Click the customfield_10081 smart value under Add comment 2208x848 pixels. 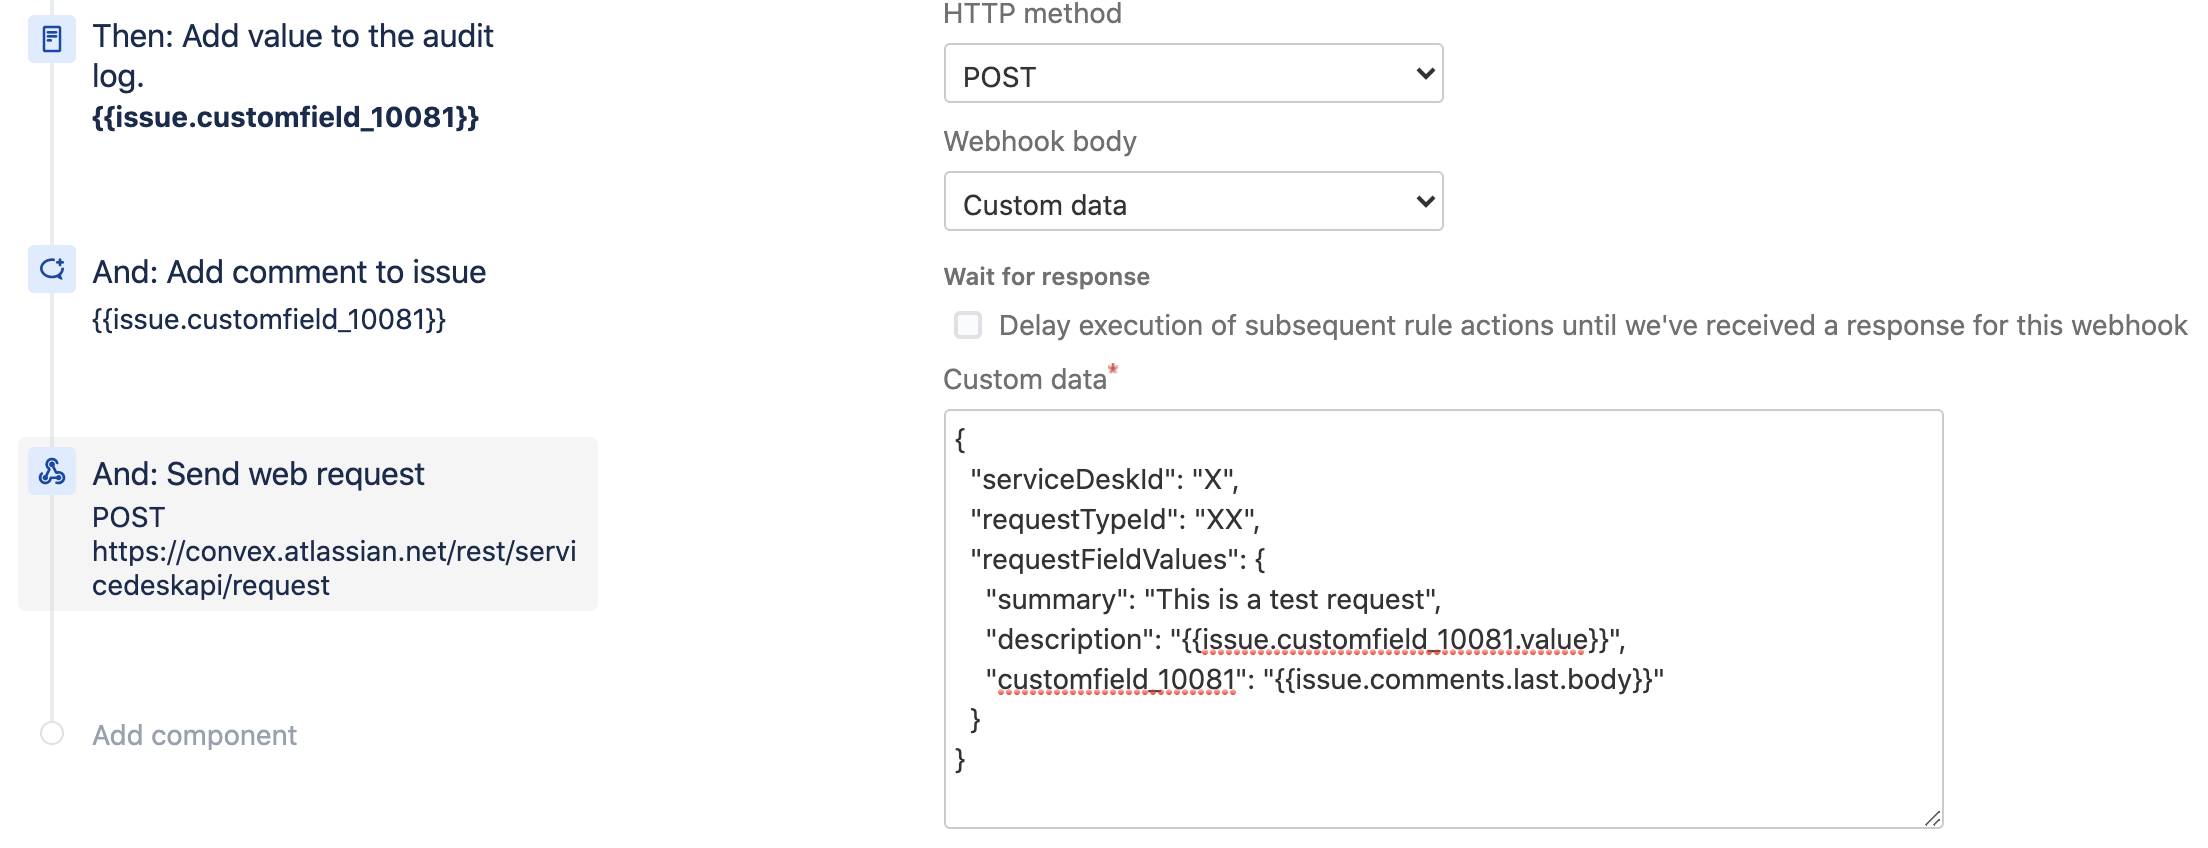pyautogui.click(x=268, y=319)
